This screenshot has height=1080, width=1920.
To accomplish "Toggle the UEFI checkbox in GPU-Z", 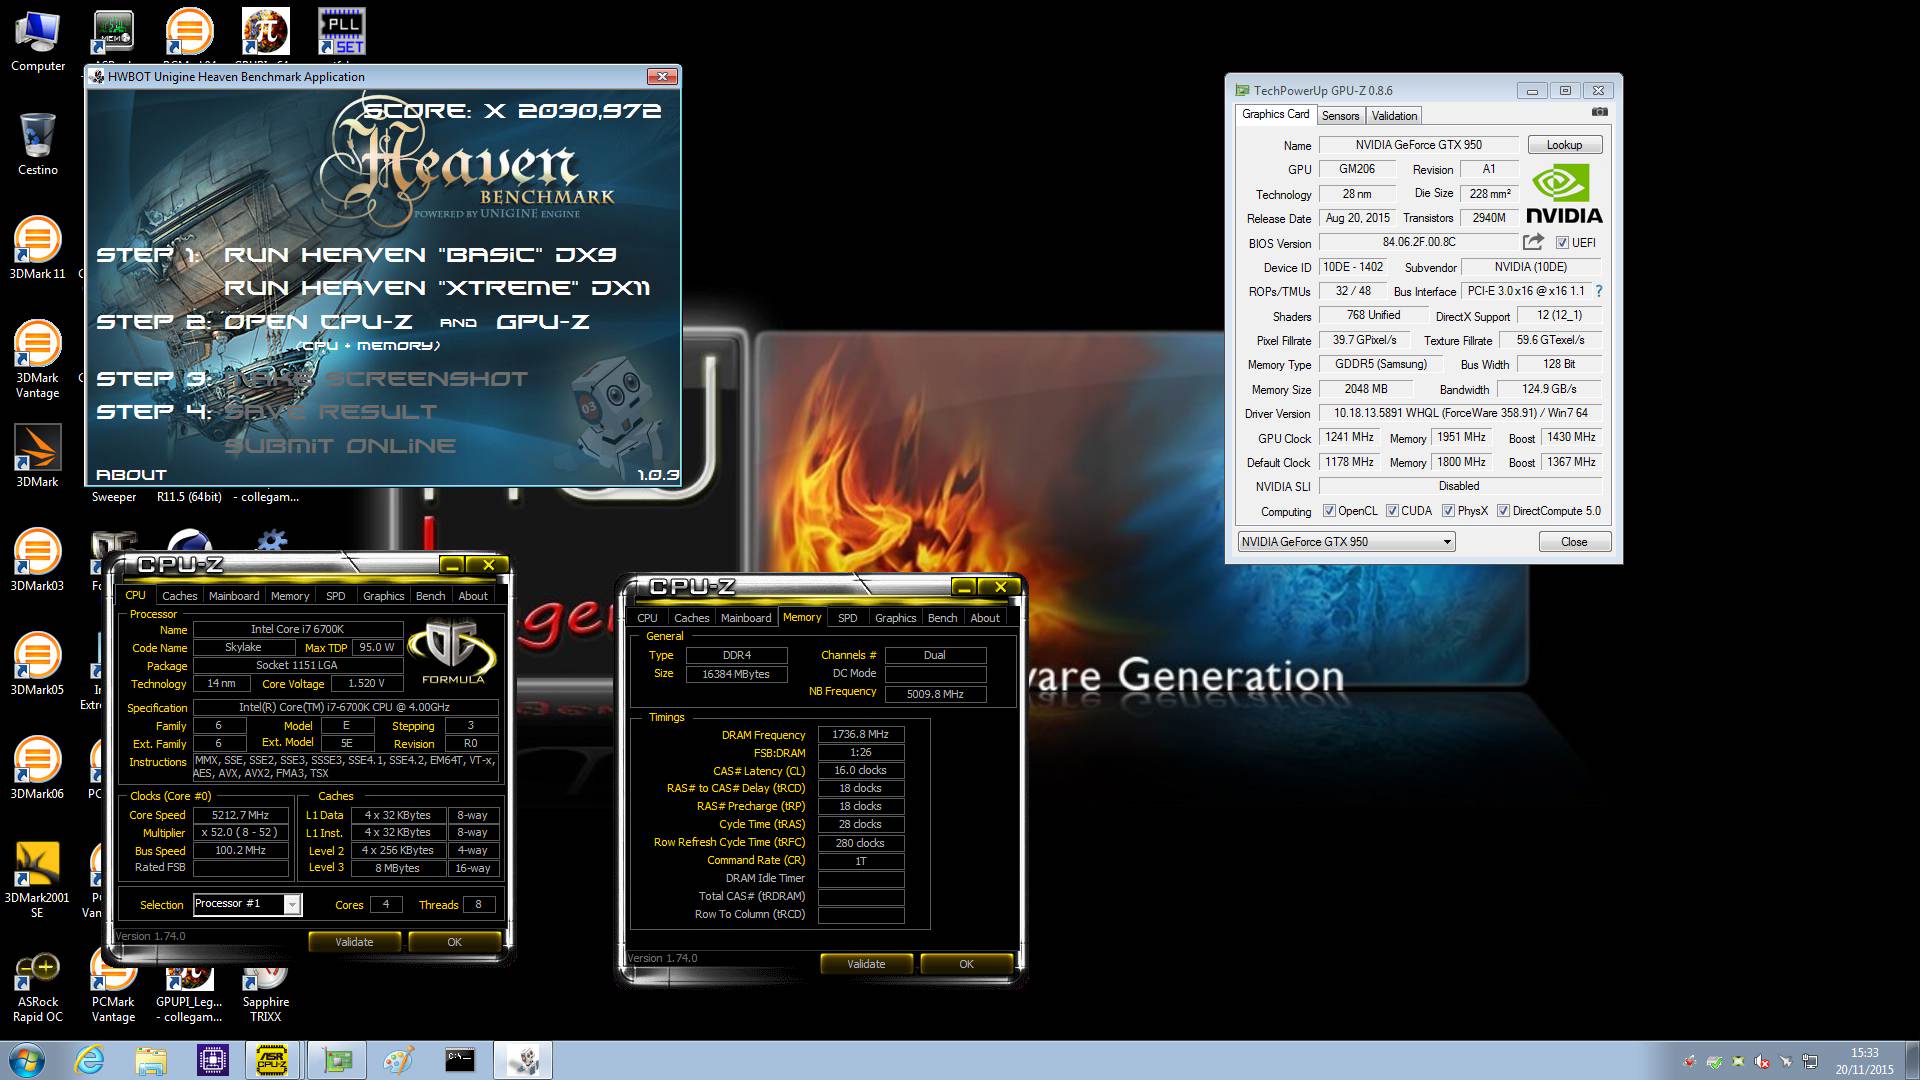I will [x=1562, y=243].
